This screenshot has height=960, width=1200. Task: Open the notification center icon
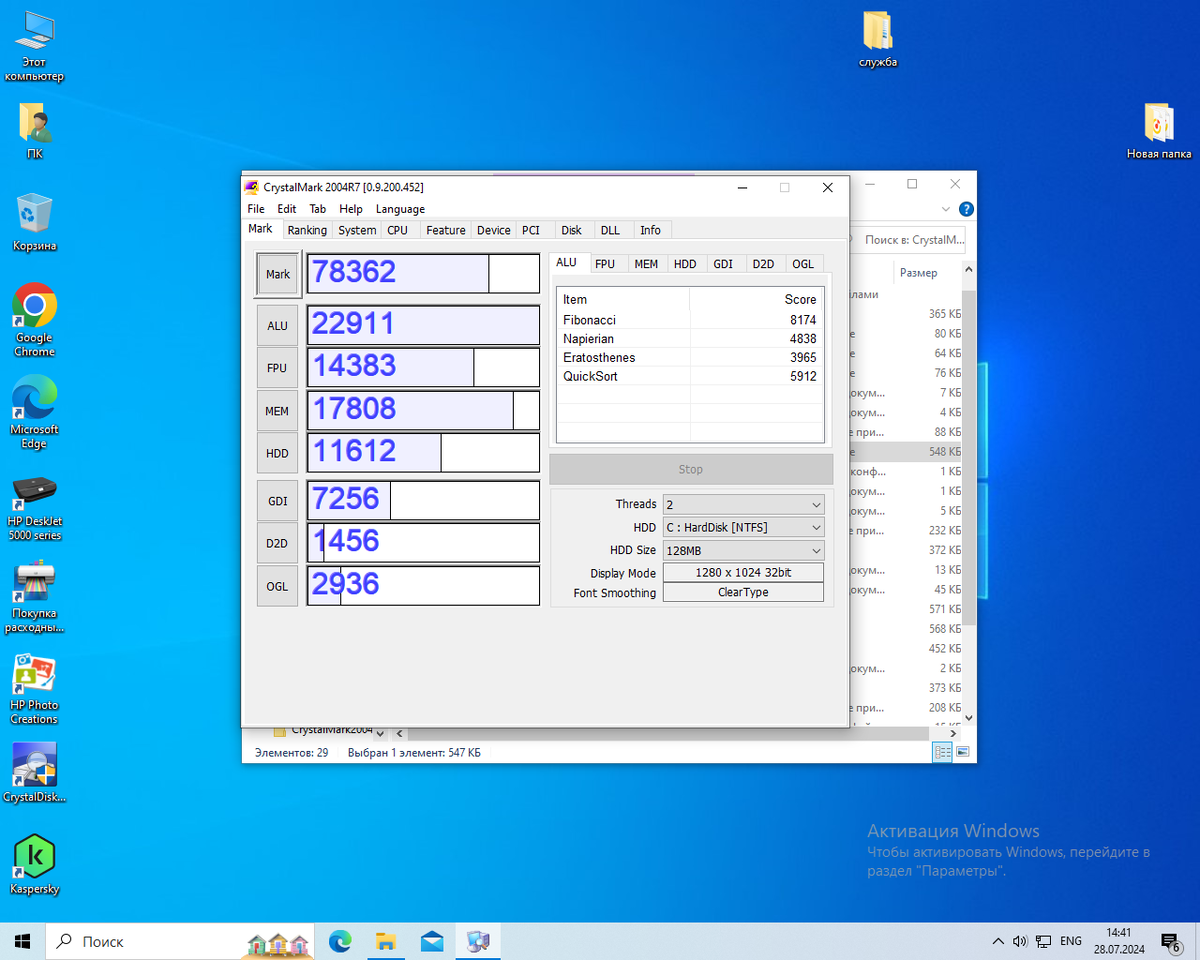(1169, 941)
